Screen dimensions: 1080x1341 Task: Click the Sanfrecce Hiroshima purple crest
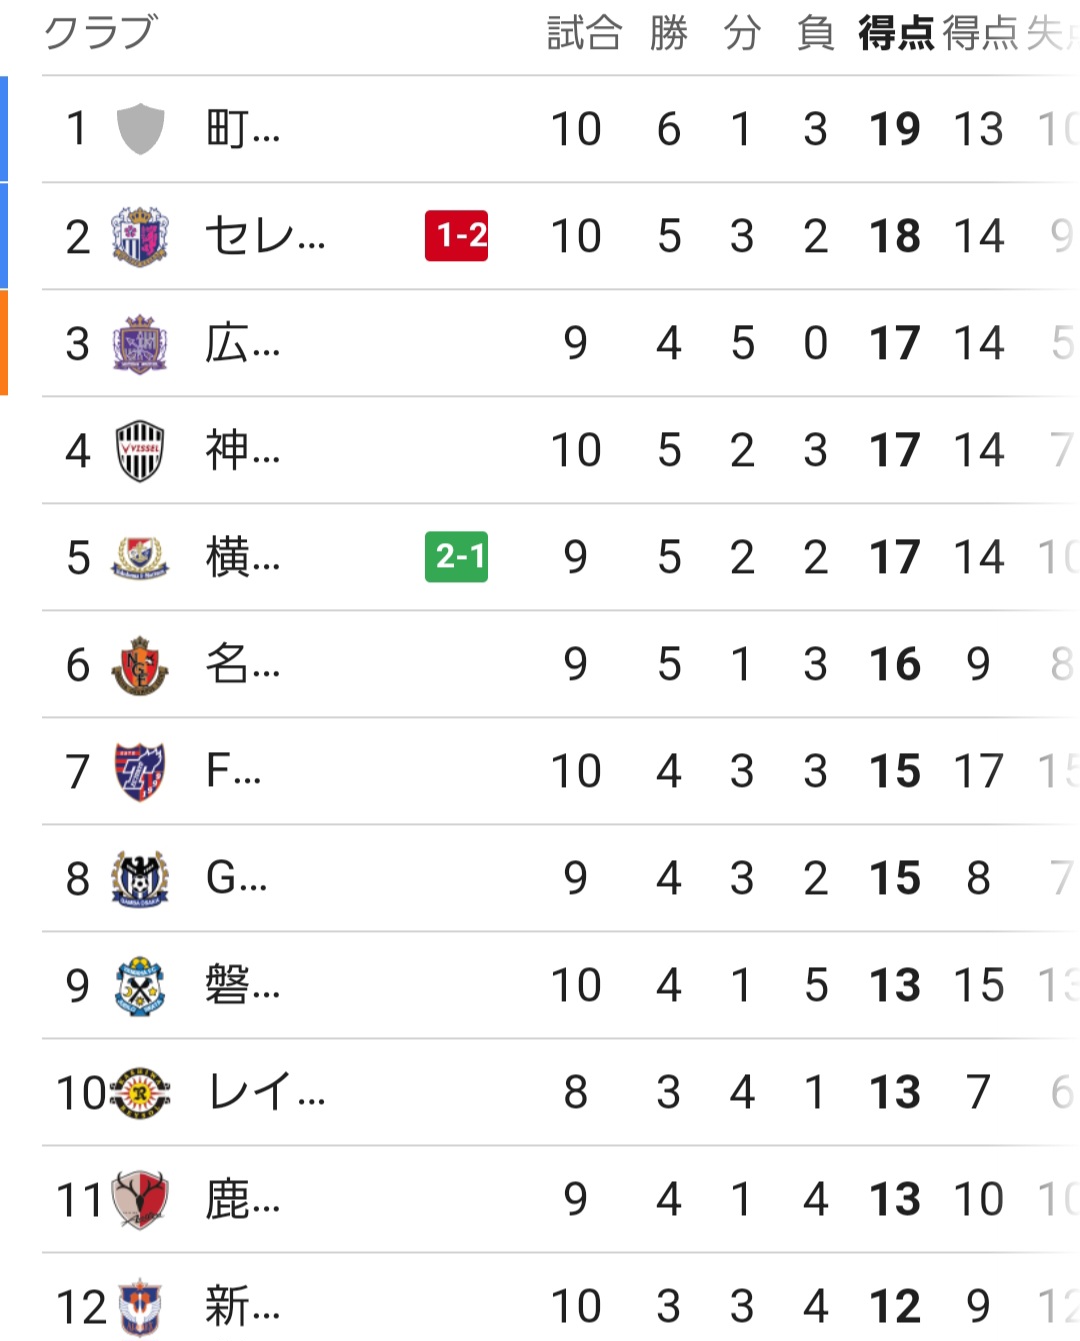(140, 344)
